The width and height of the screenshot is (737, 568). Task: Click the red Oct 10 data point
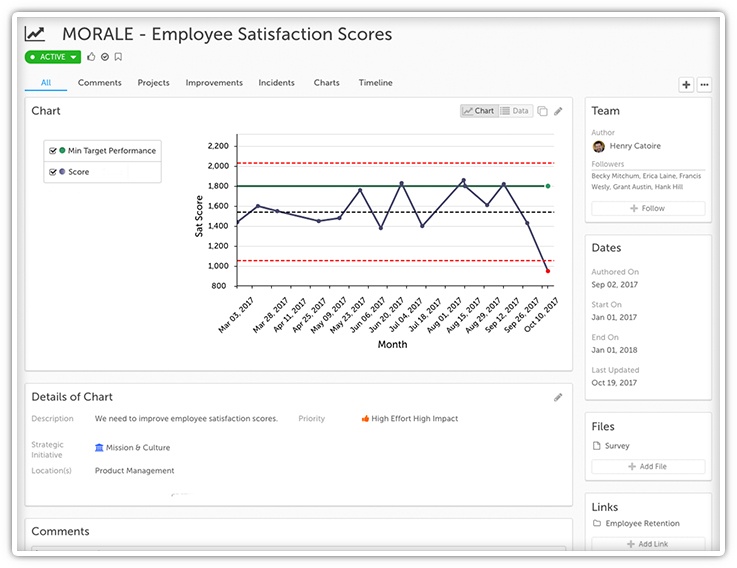547,271
